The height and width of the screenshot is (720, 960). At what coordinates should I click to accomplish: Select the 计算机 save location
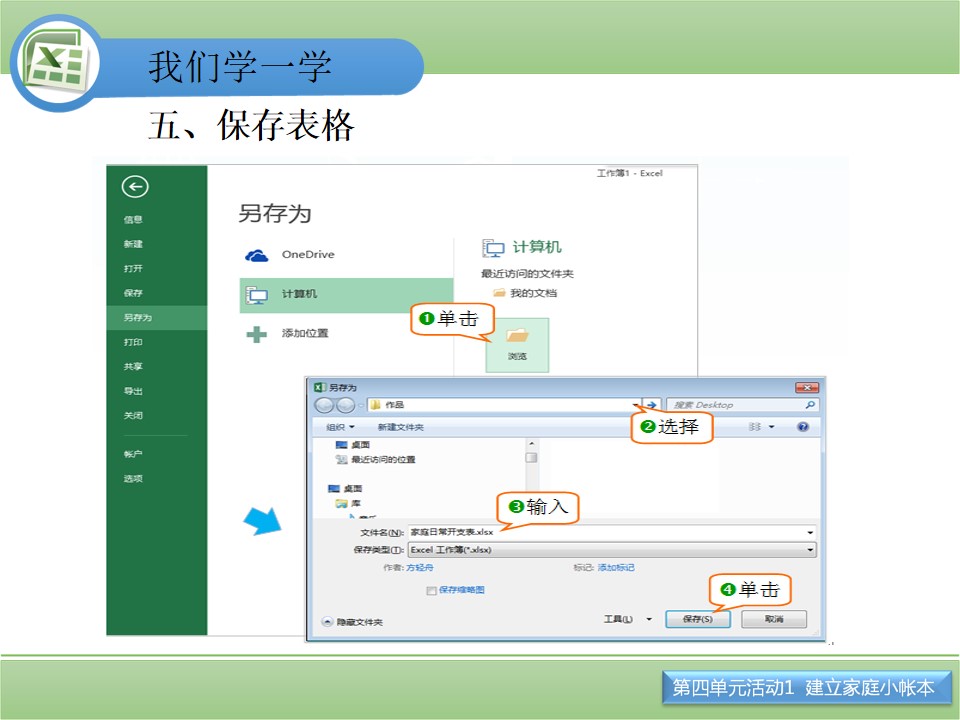(x=346, y=295)
